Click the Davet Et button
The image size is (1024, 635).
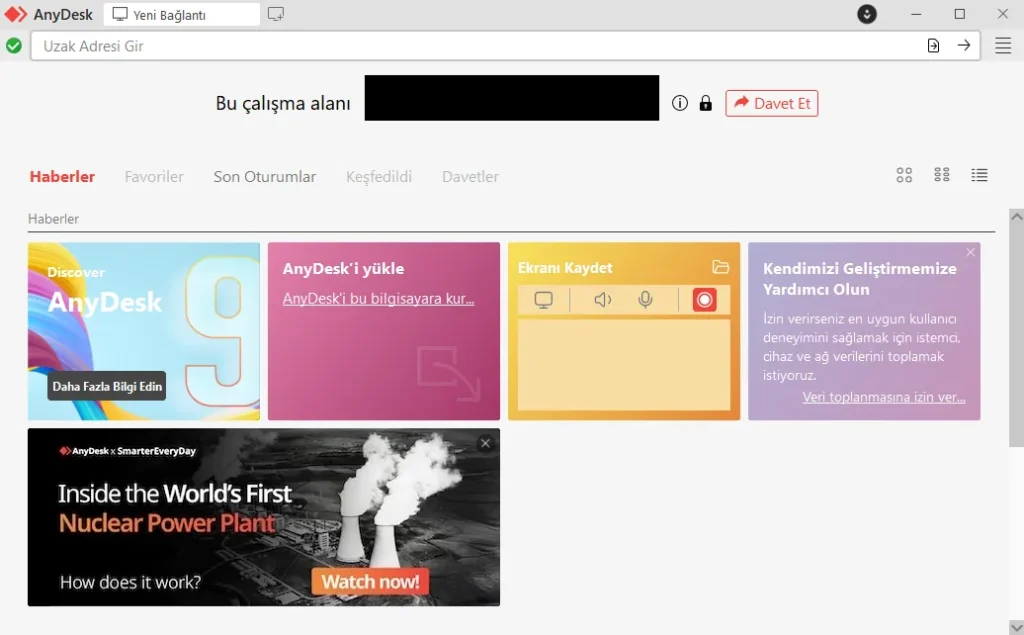click(x=771, y=103)
